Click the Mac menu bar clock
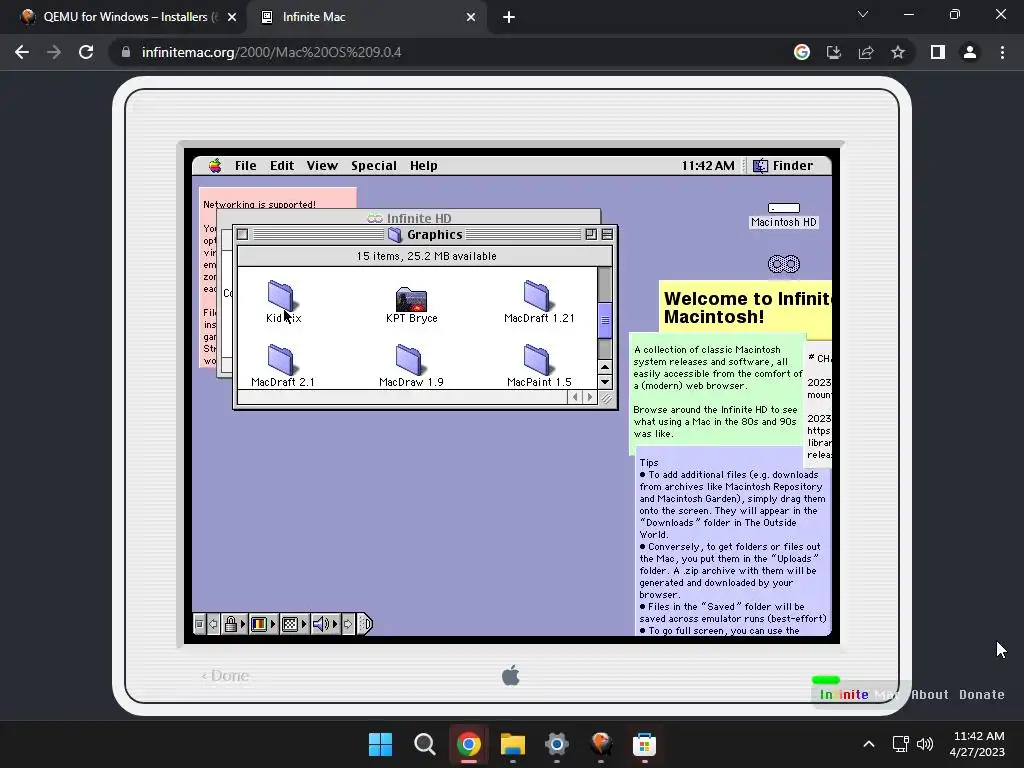Screen dimensions: 1024x768 pyautogui.click(x=708, y=166)
